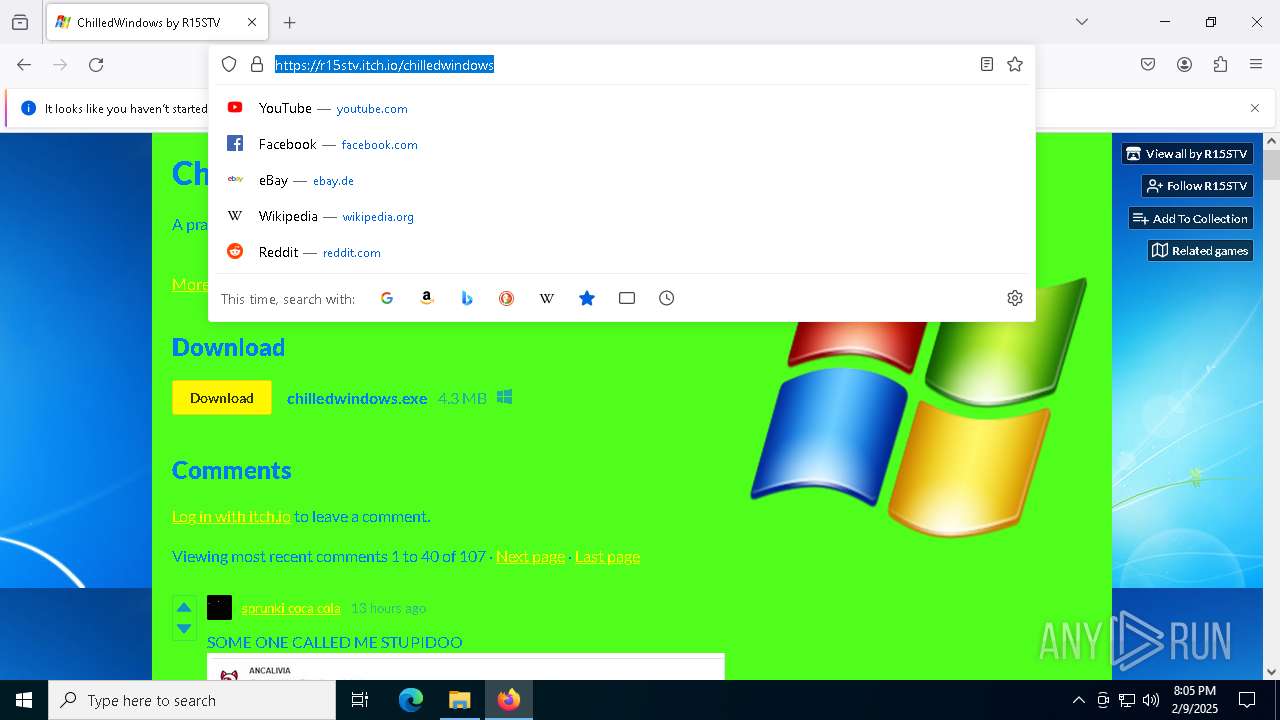Click the page vertical scrollbar thumb

(1271, 165)
